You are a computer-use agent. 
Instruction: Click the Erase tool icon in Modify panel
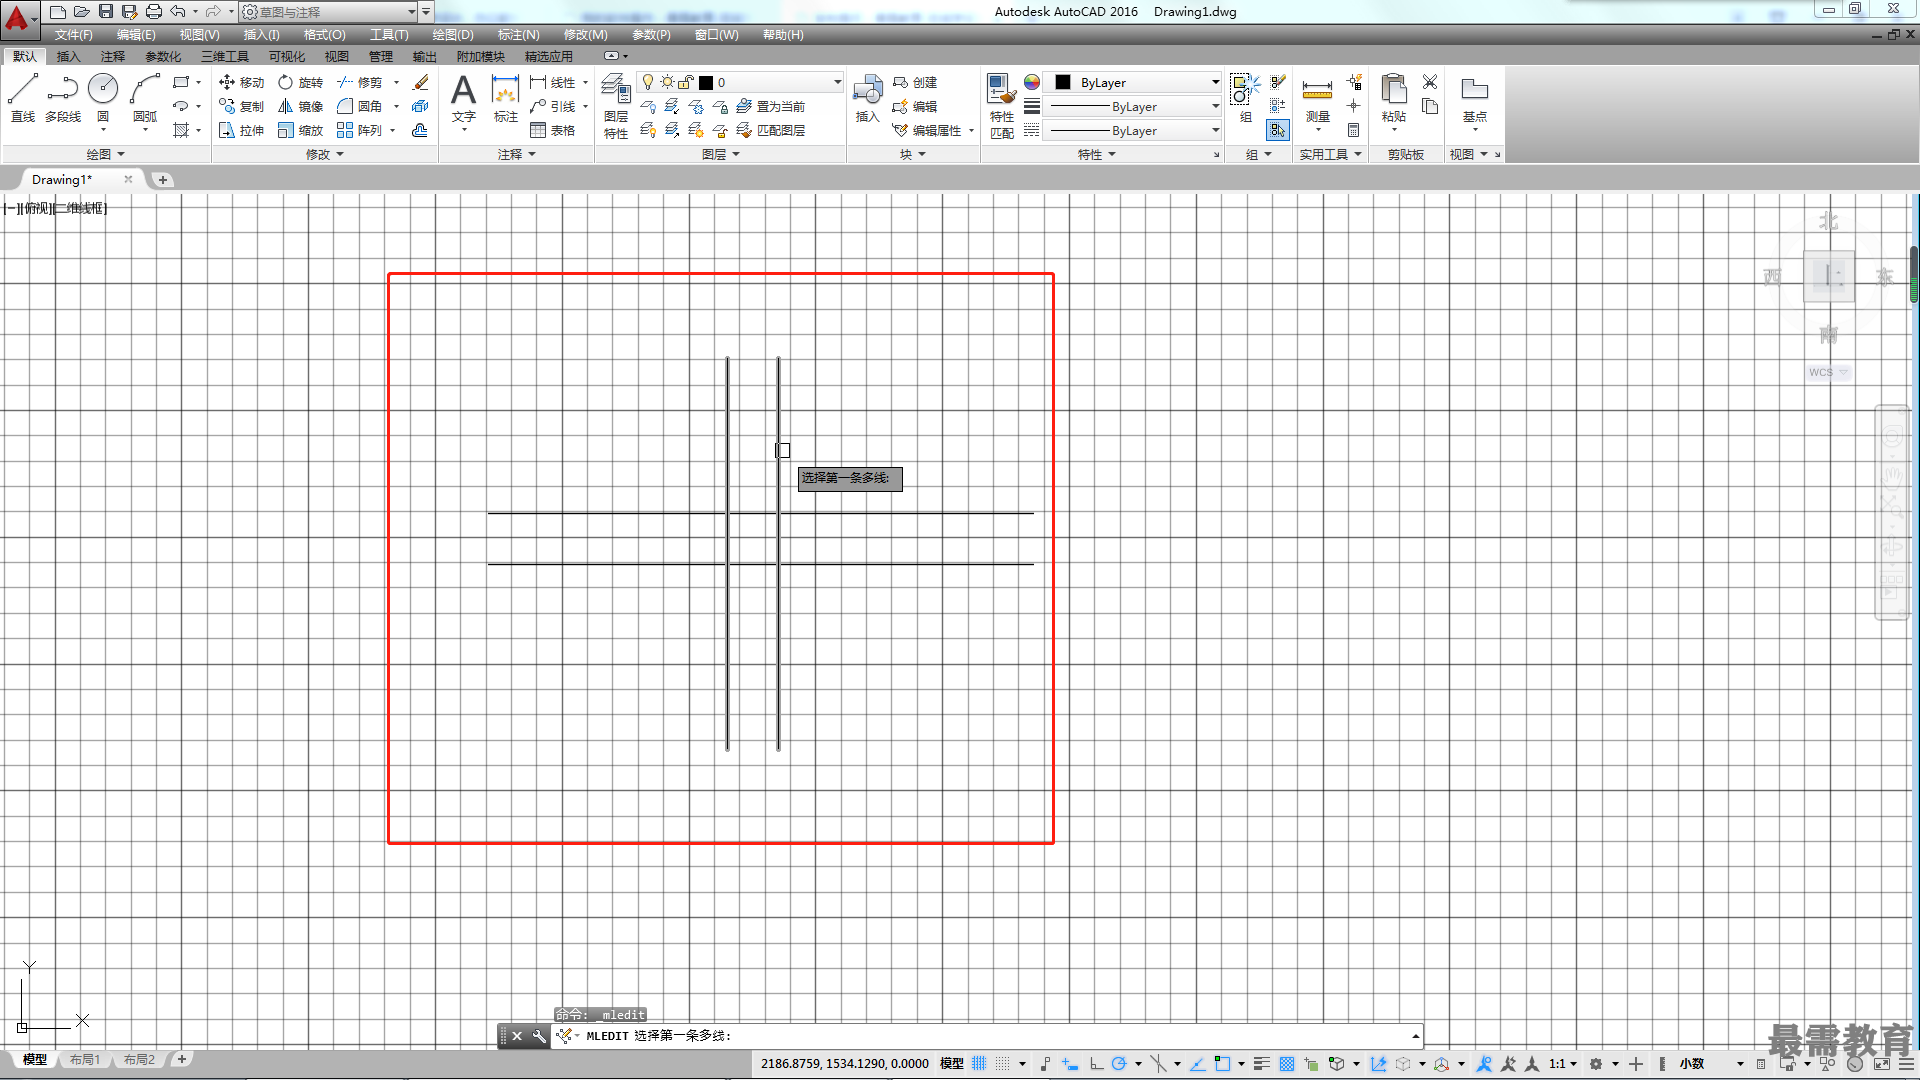(x=421, y=82)
